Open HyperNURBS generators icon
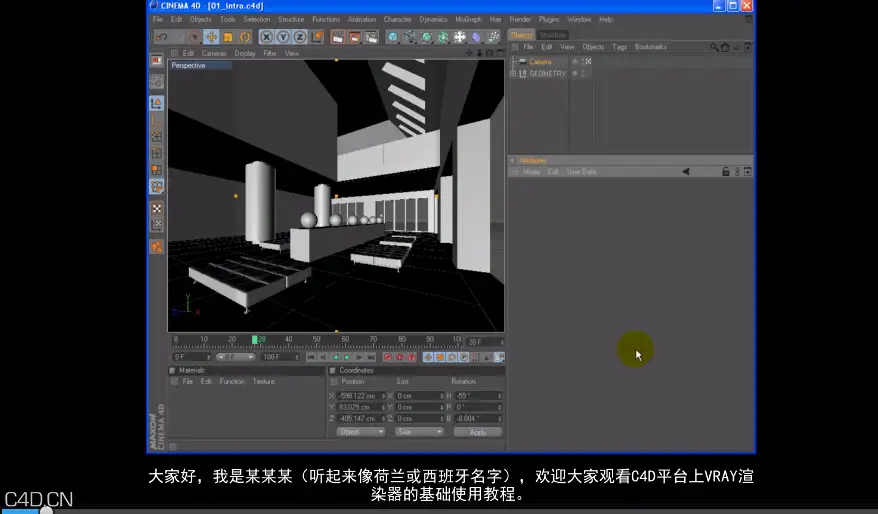878x514 pixels. click(426, 38)
